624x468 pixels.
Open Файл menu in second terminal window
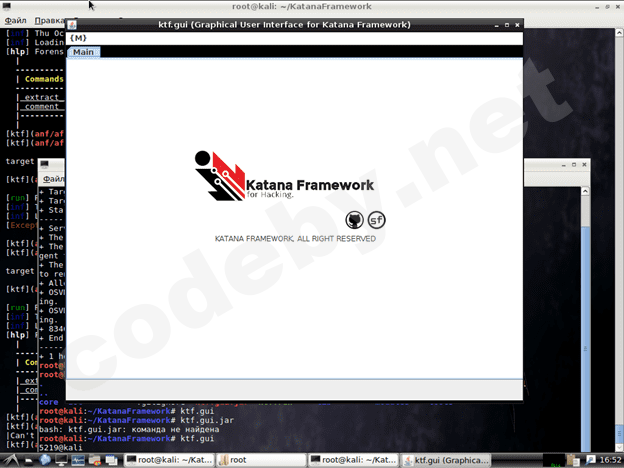(53, 179)
